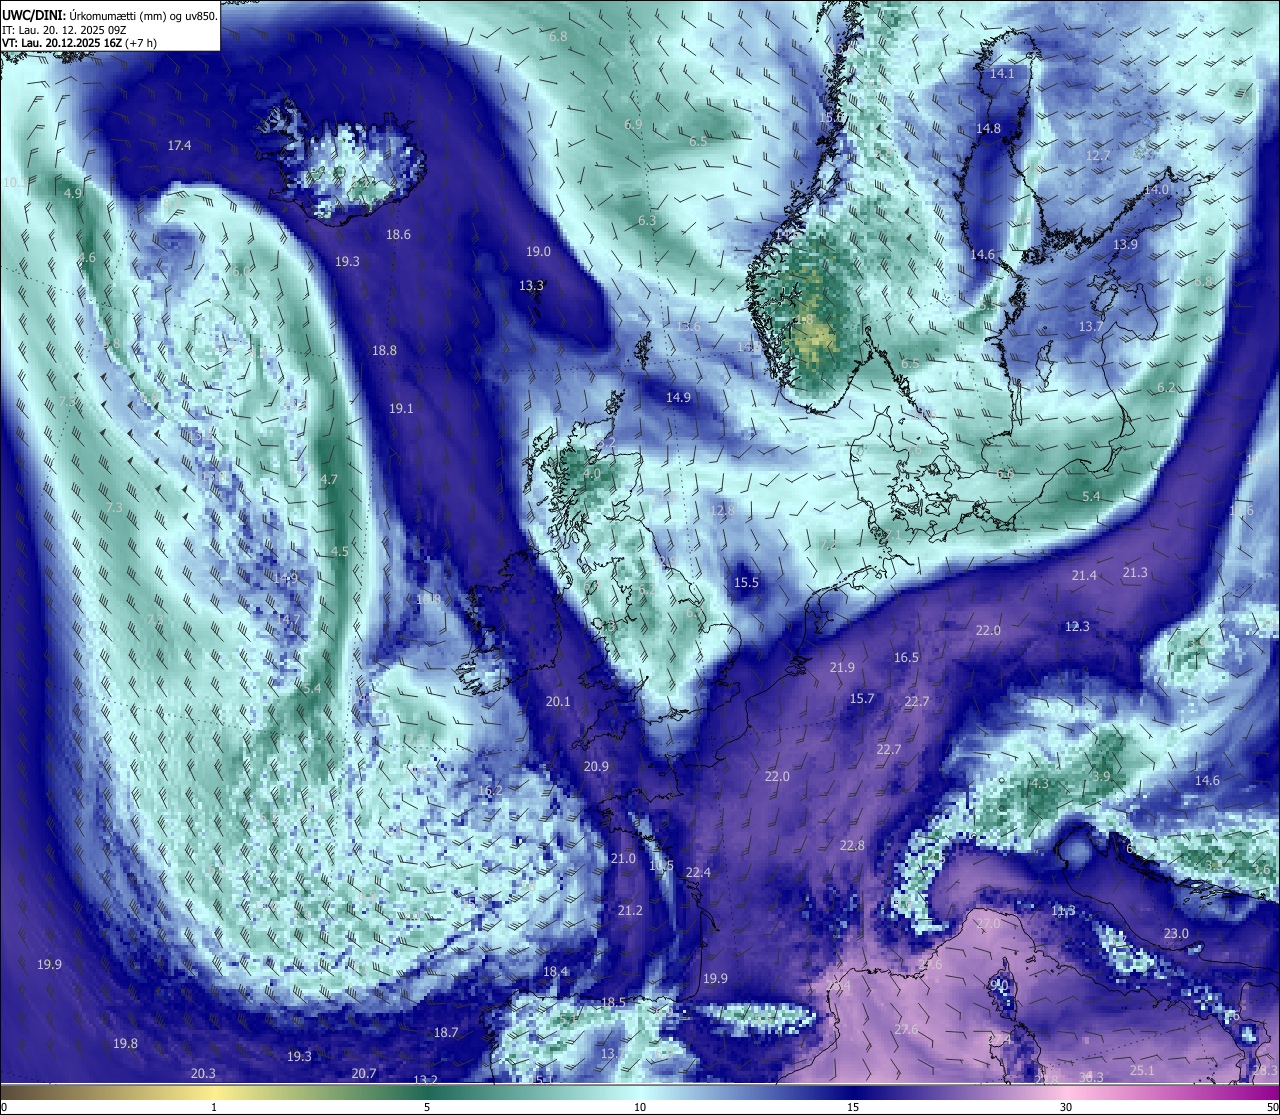The height and width of the screenshot is (1115, 1280).
Task: Select the 'IT: Lau. 20. 12. 2025 09Z' line
Action: click(64, 30)
